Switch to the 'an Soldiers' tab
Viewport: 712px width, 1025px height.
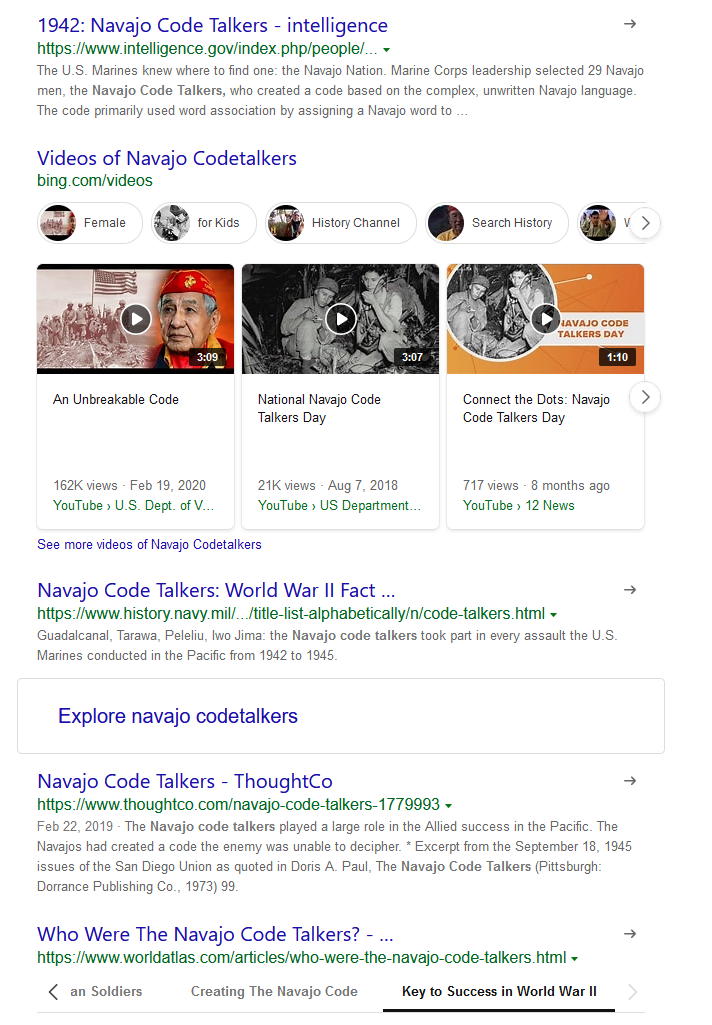pyautogui.click(x=106, y=992)
